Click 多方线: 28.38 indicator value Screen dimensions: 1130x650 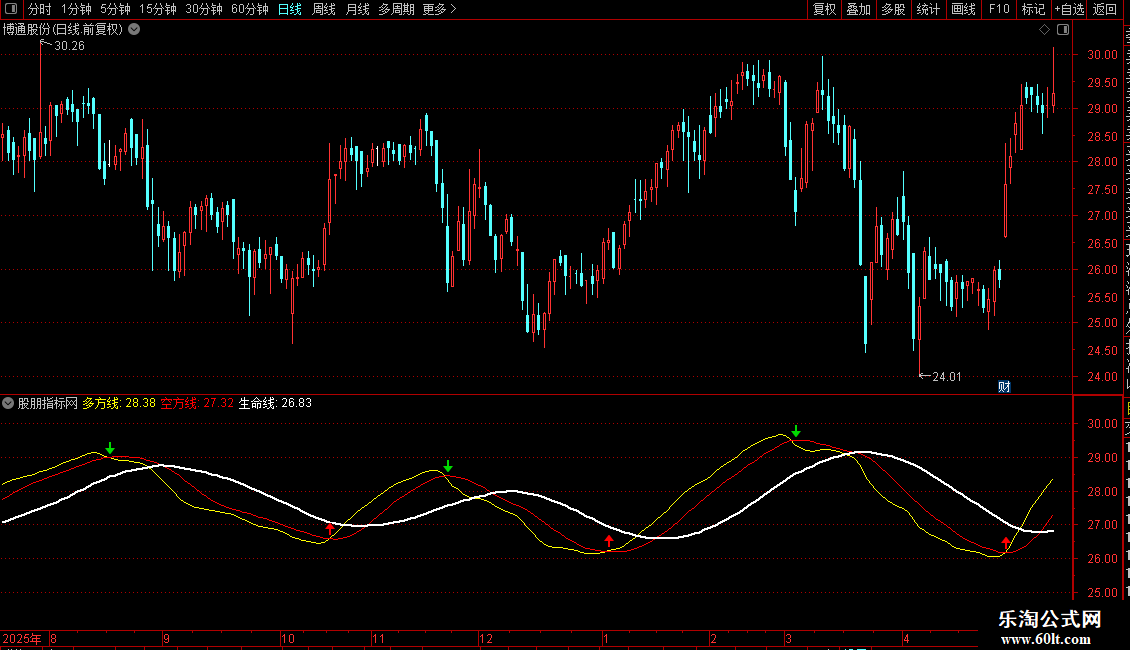119,403
